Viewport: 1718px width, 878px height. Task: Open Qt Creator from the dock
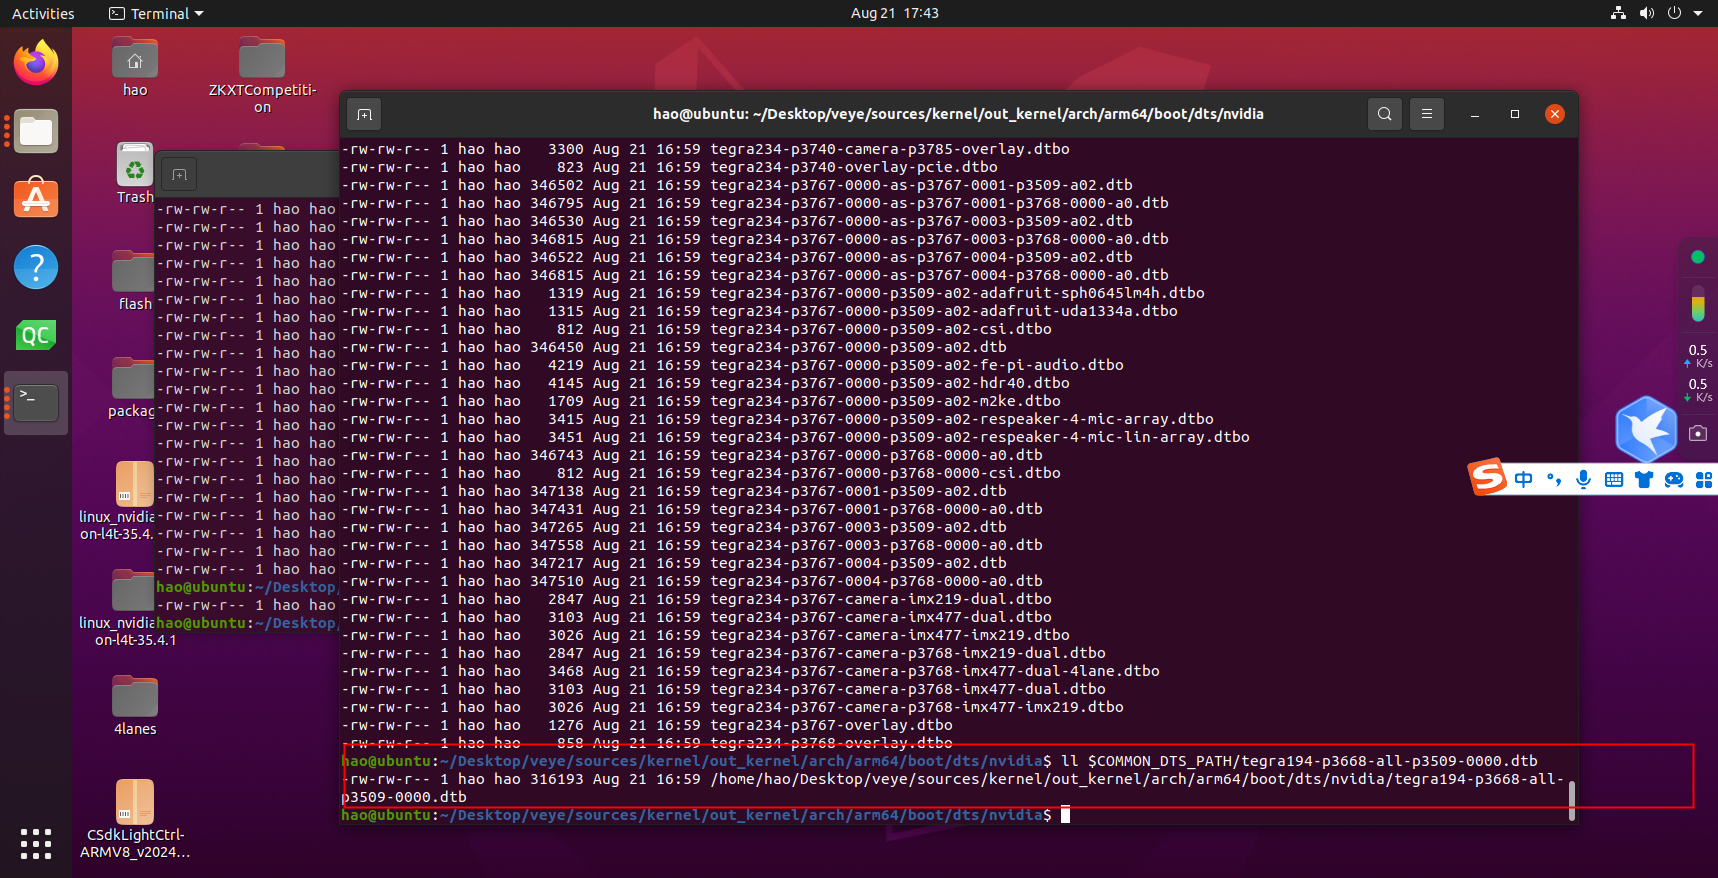tap(36, 335)
